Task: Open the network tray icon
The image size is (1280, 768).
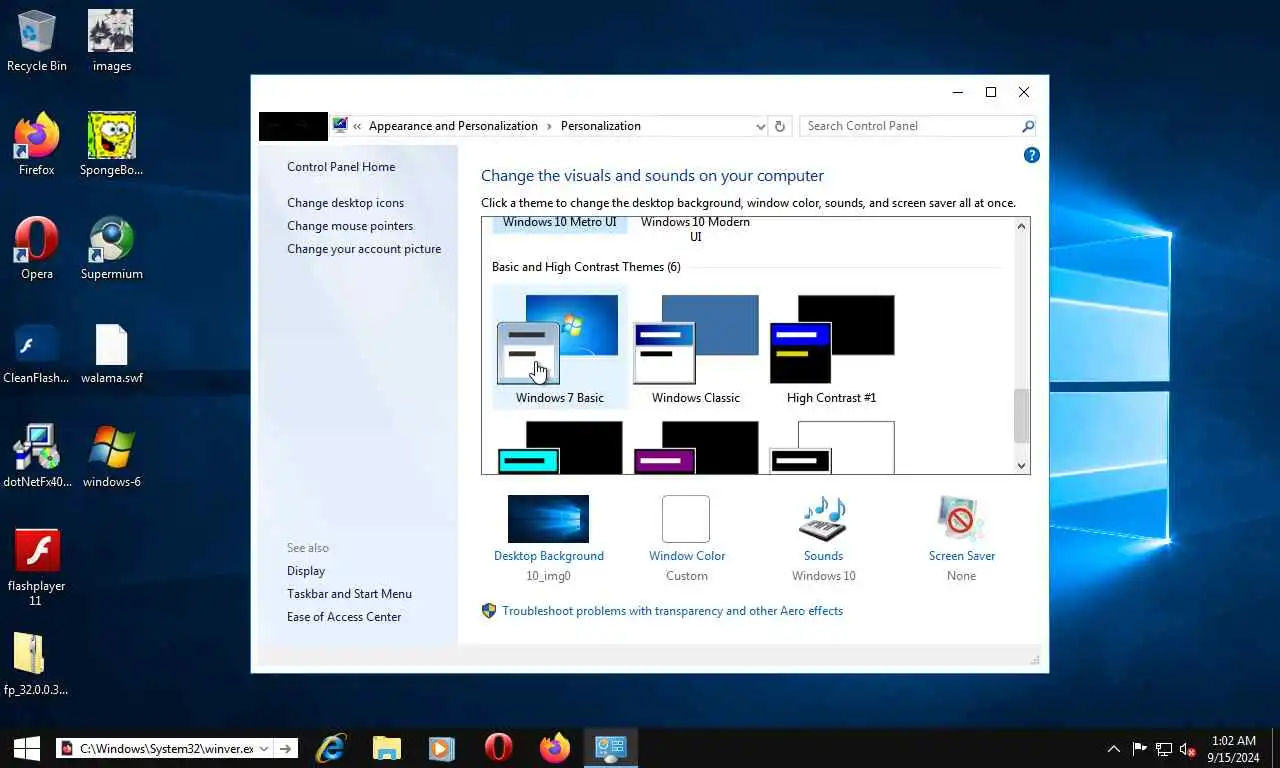Action: click(x=1163, y=749)
